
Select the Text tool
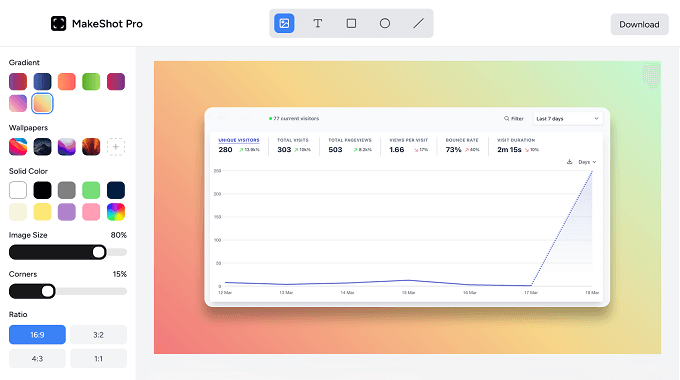[318, 23]
